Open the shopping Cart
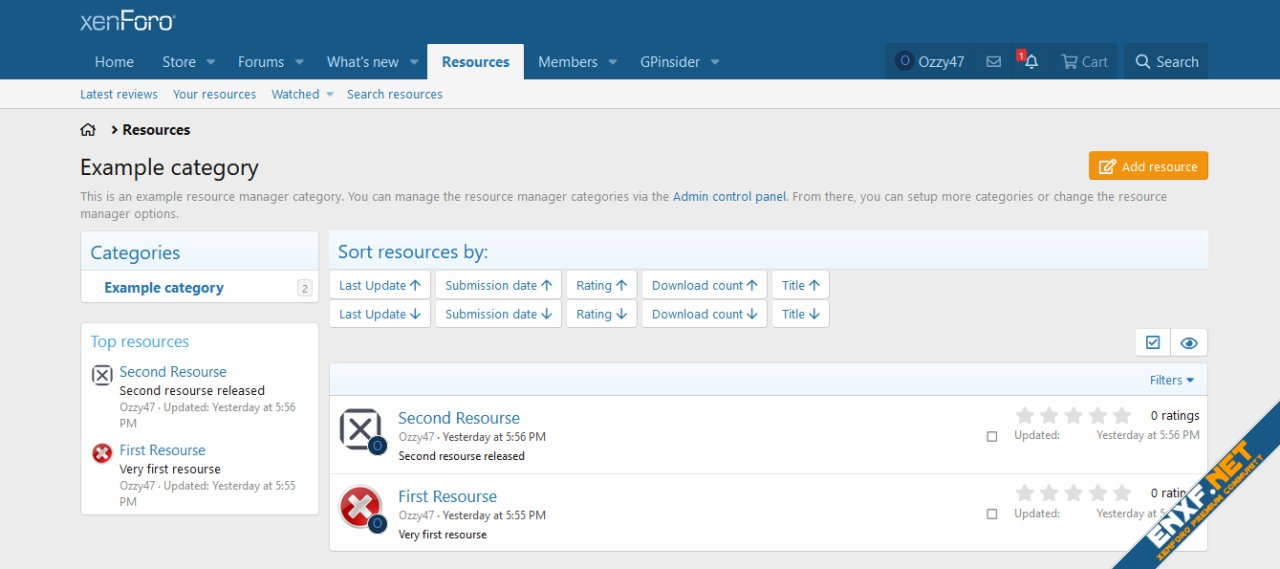This screenshot has width=1280, height=569. pos(1084,62)
